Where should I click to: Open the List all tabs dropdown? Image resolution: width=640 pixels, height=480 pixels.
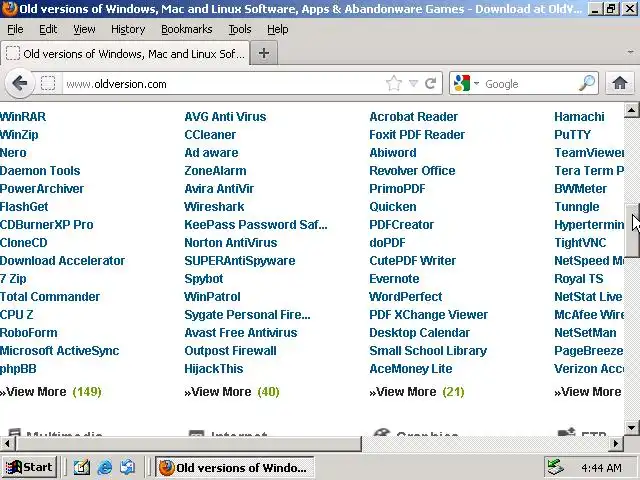[630, 52]
